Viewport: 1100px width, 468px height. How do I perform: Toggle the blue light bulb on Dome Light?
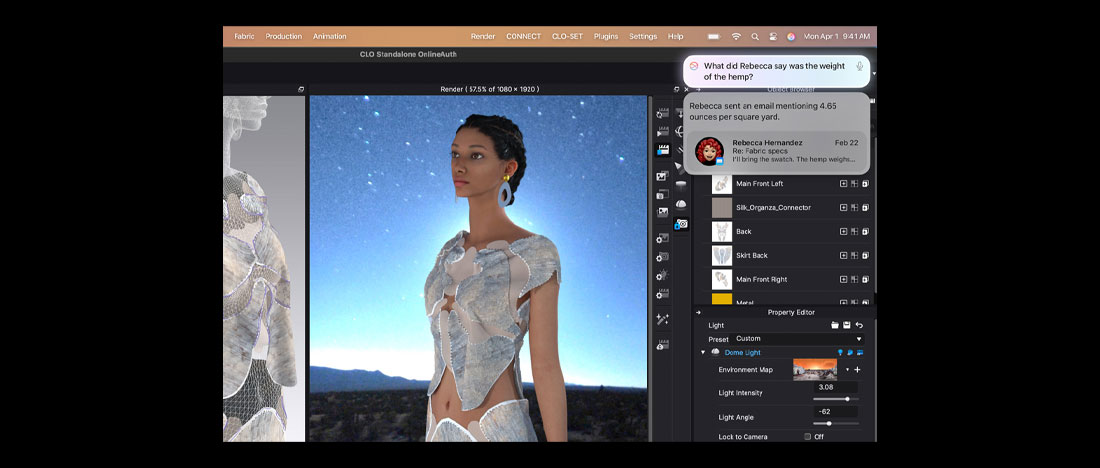point(838,352)
